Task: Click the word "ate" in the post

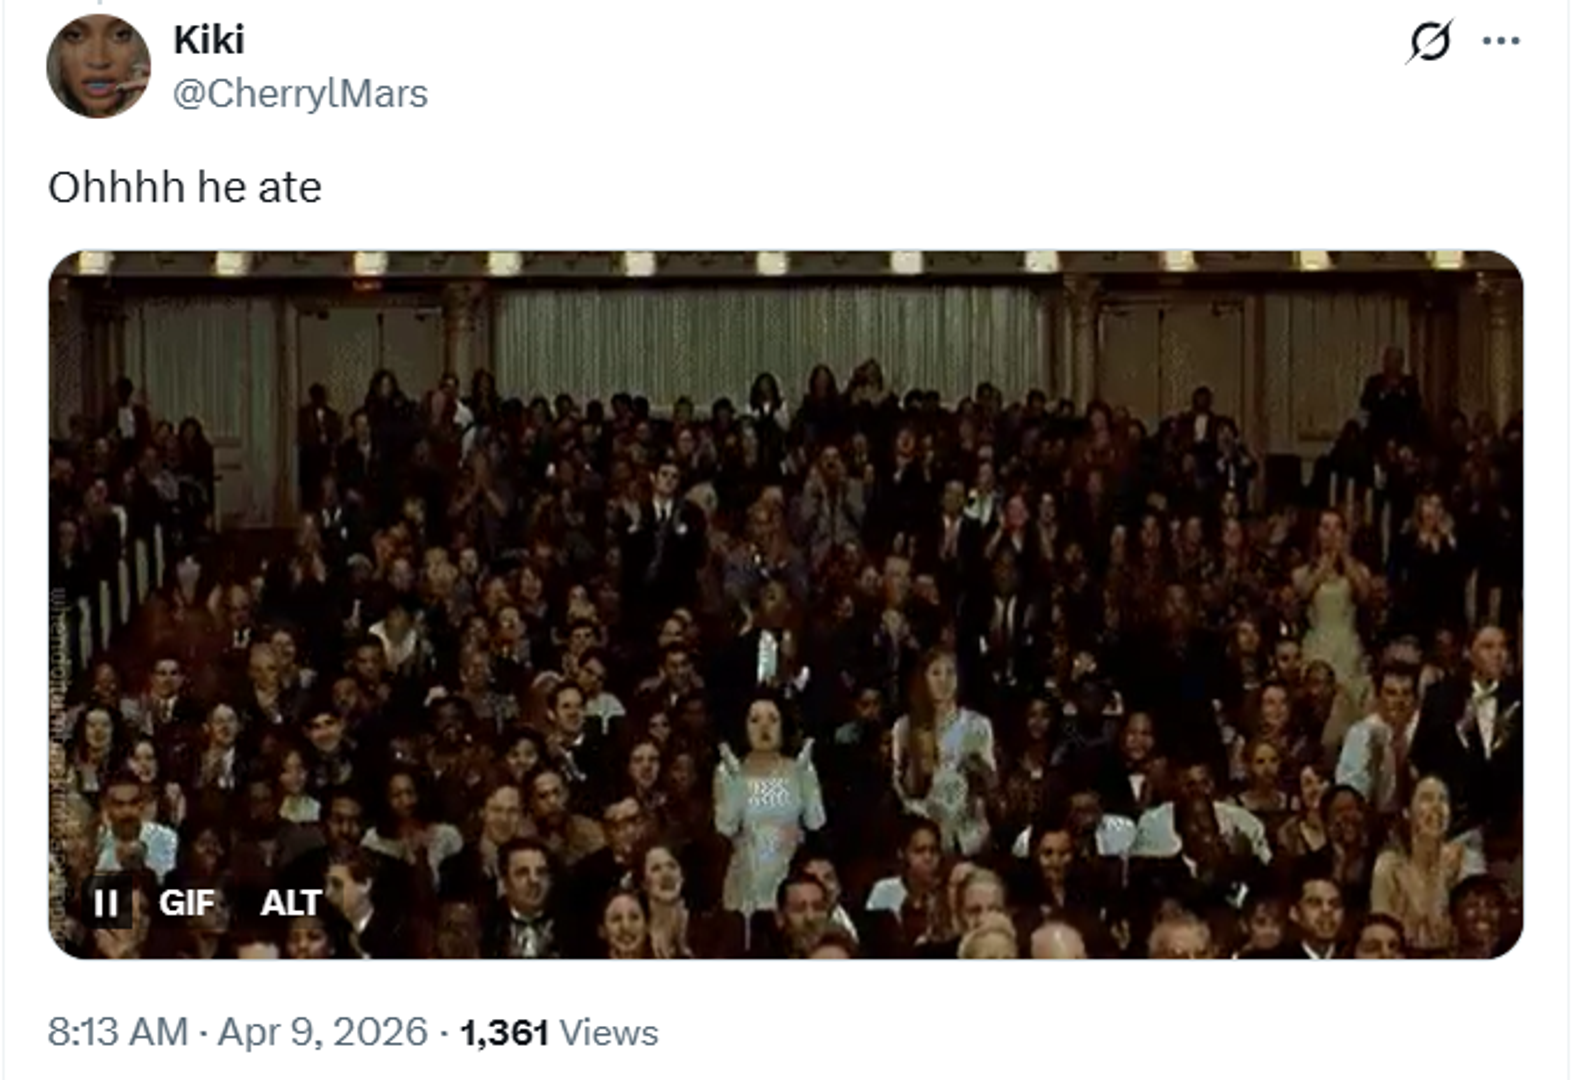Action: pos(290,187)
